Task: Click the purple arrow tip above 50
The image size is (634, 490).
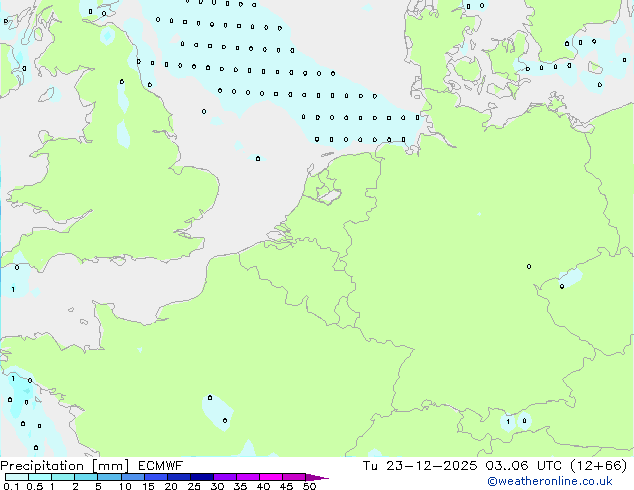Action: click(317, 477)
